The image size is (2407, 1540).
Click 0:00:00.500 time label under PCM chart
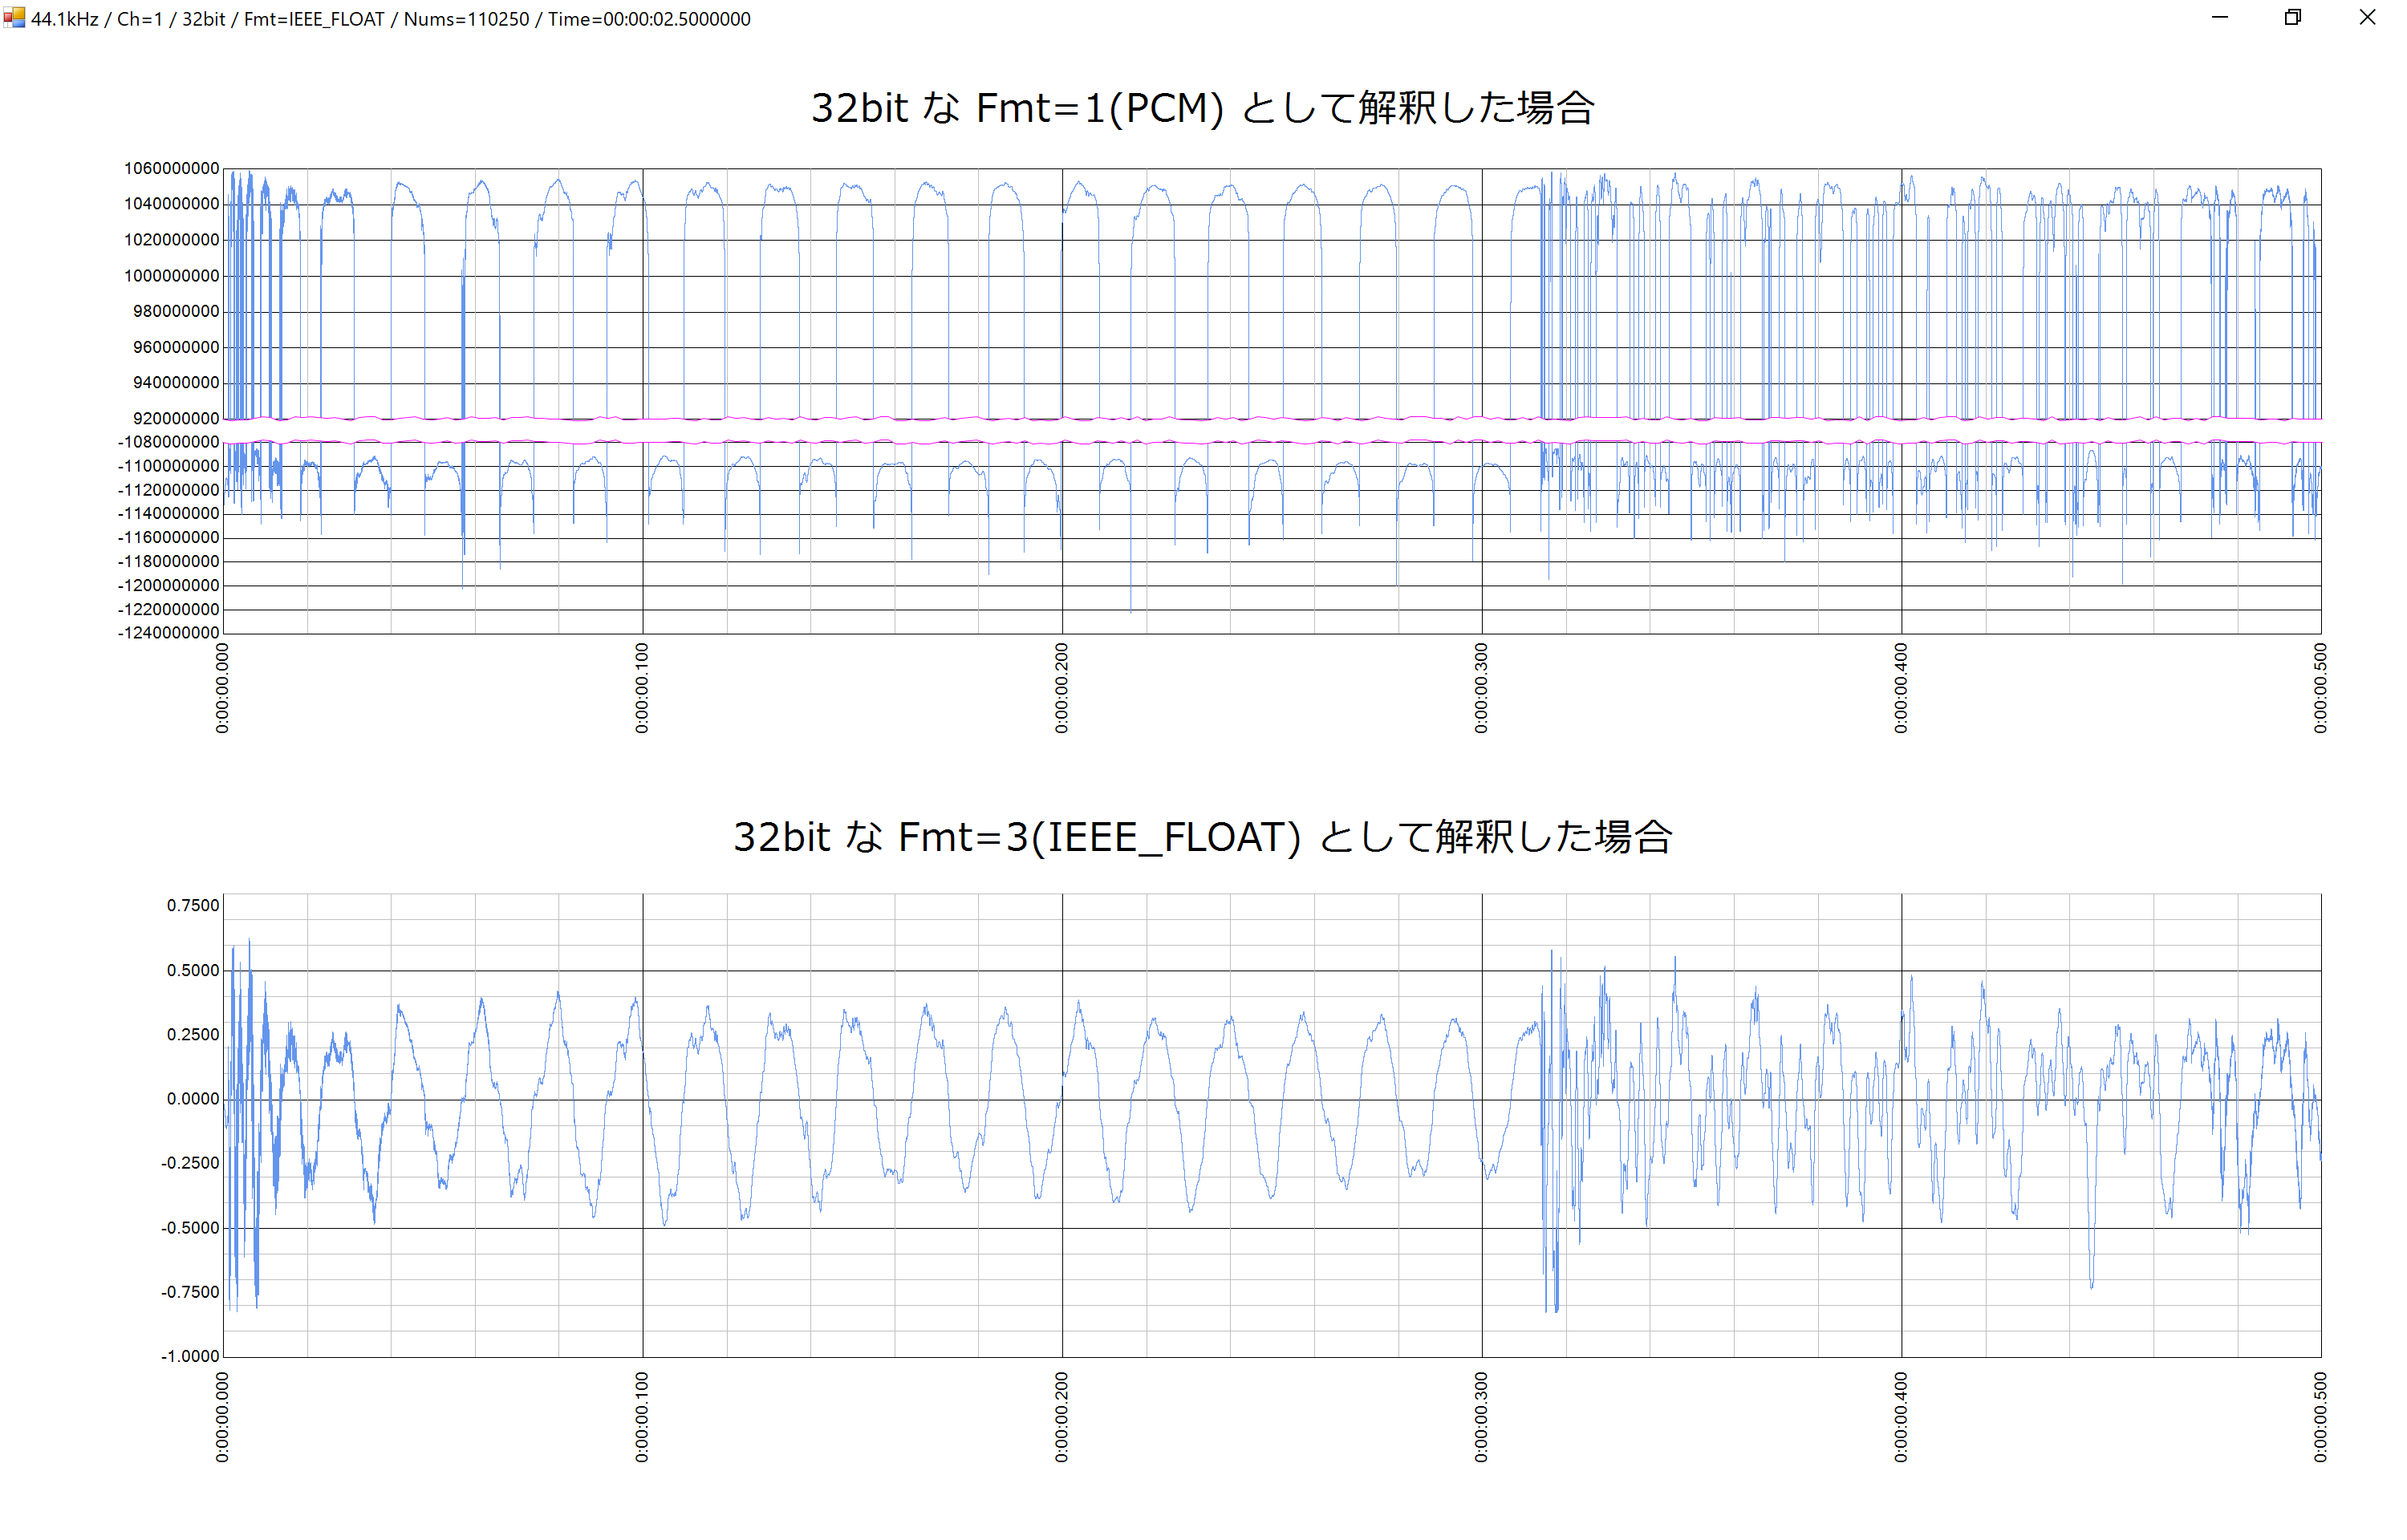coord(2320,688)
